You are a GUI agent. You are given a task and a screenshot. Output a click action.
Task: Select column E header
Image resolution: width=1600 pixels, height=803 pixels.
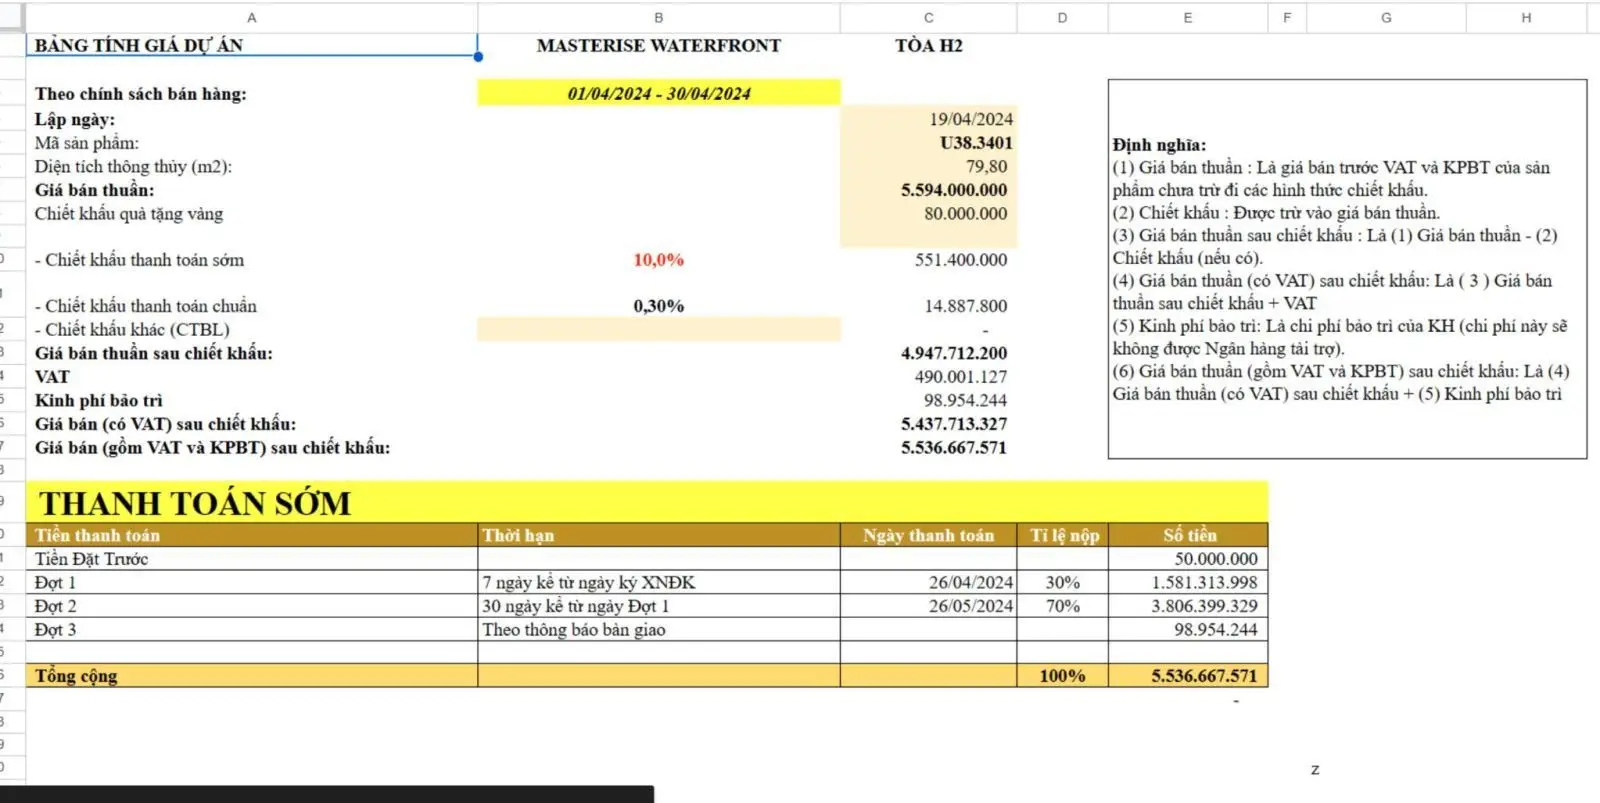[1187, 18]
